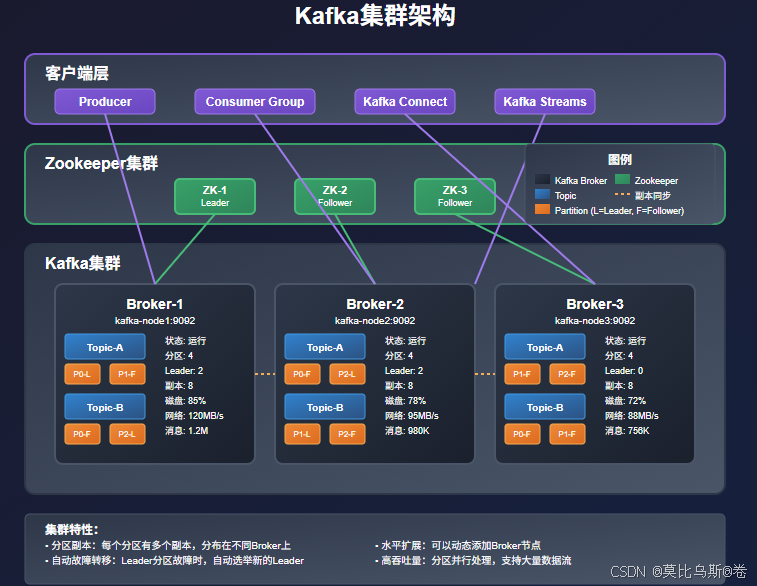
Task: Click P1-F partition under Broker-3 Topic-B
Action: pyautogui.click(x=567, y=434)
